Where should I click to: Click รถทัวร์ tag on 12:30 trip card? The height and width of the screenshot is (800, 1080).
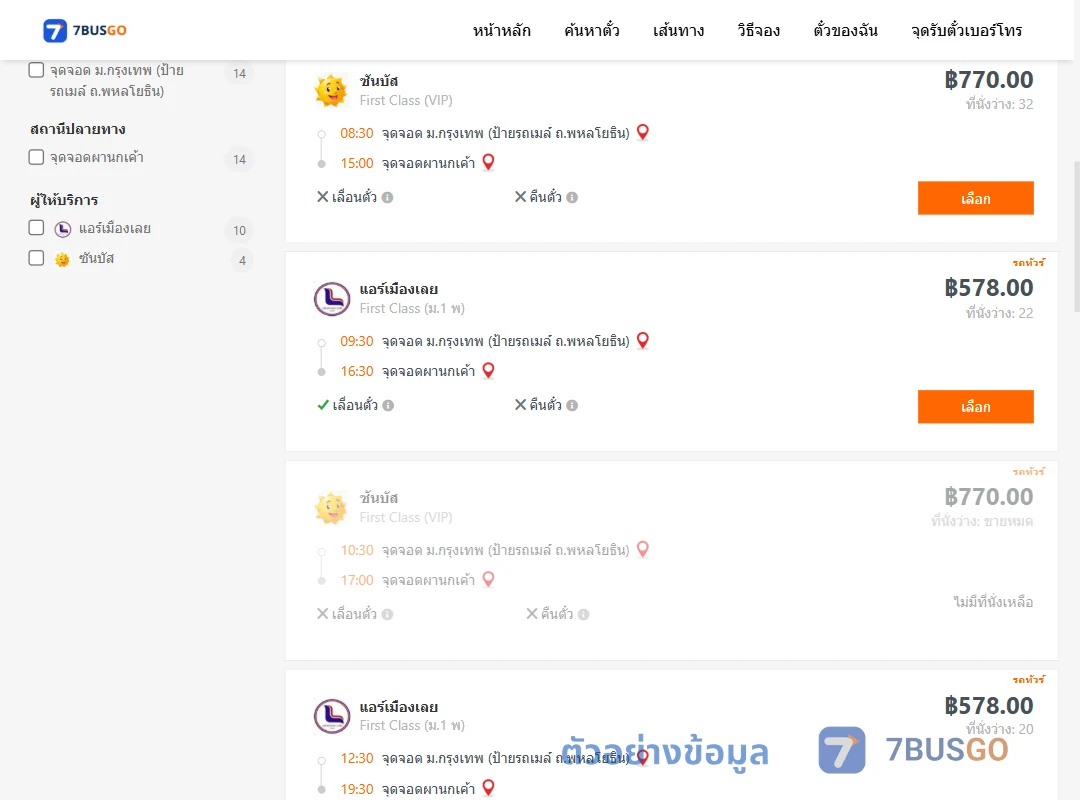(1028, 679)
